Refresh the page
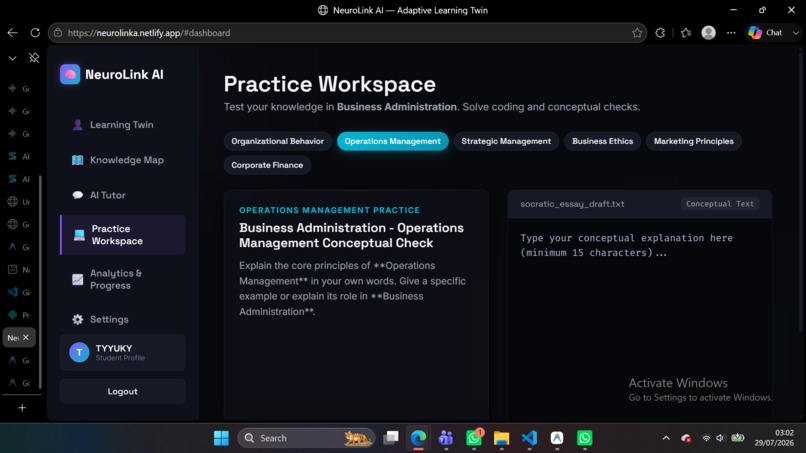This screenshot has width=806, height=453. pyautogui.click(x=35, y=33)
